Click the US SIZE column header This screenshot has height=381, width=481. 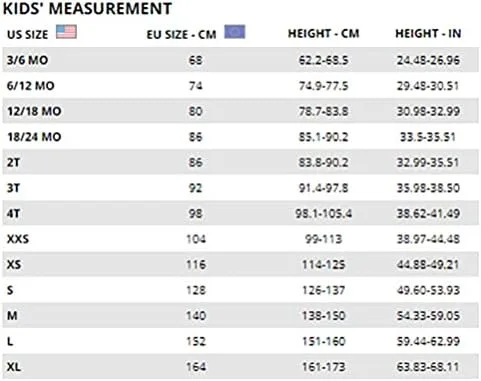click(28, 34)
